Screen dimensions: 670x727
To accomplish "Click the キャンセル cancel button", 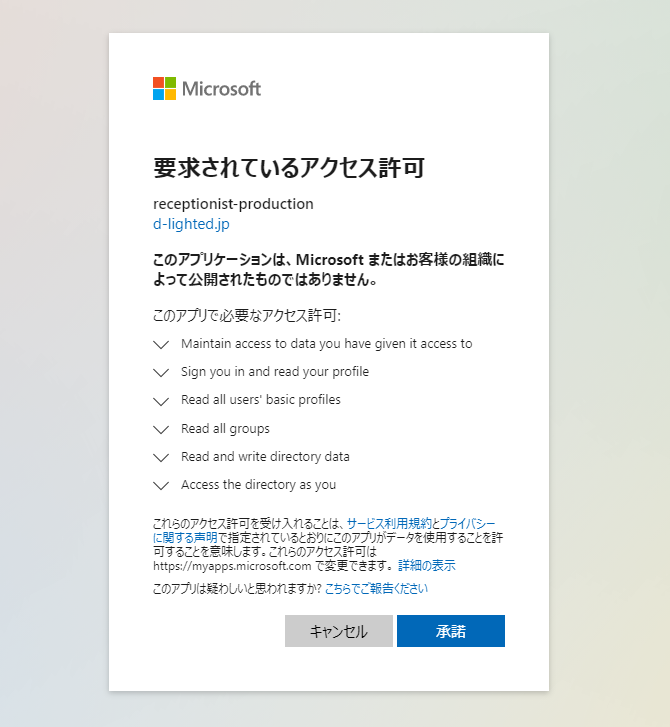I will click(x=338, y=631).
